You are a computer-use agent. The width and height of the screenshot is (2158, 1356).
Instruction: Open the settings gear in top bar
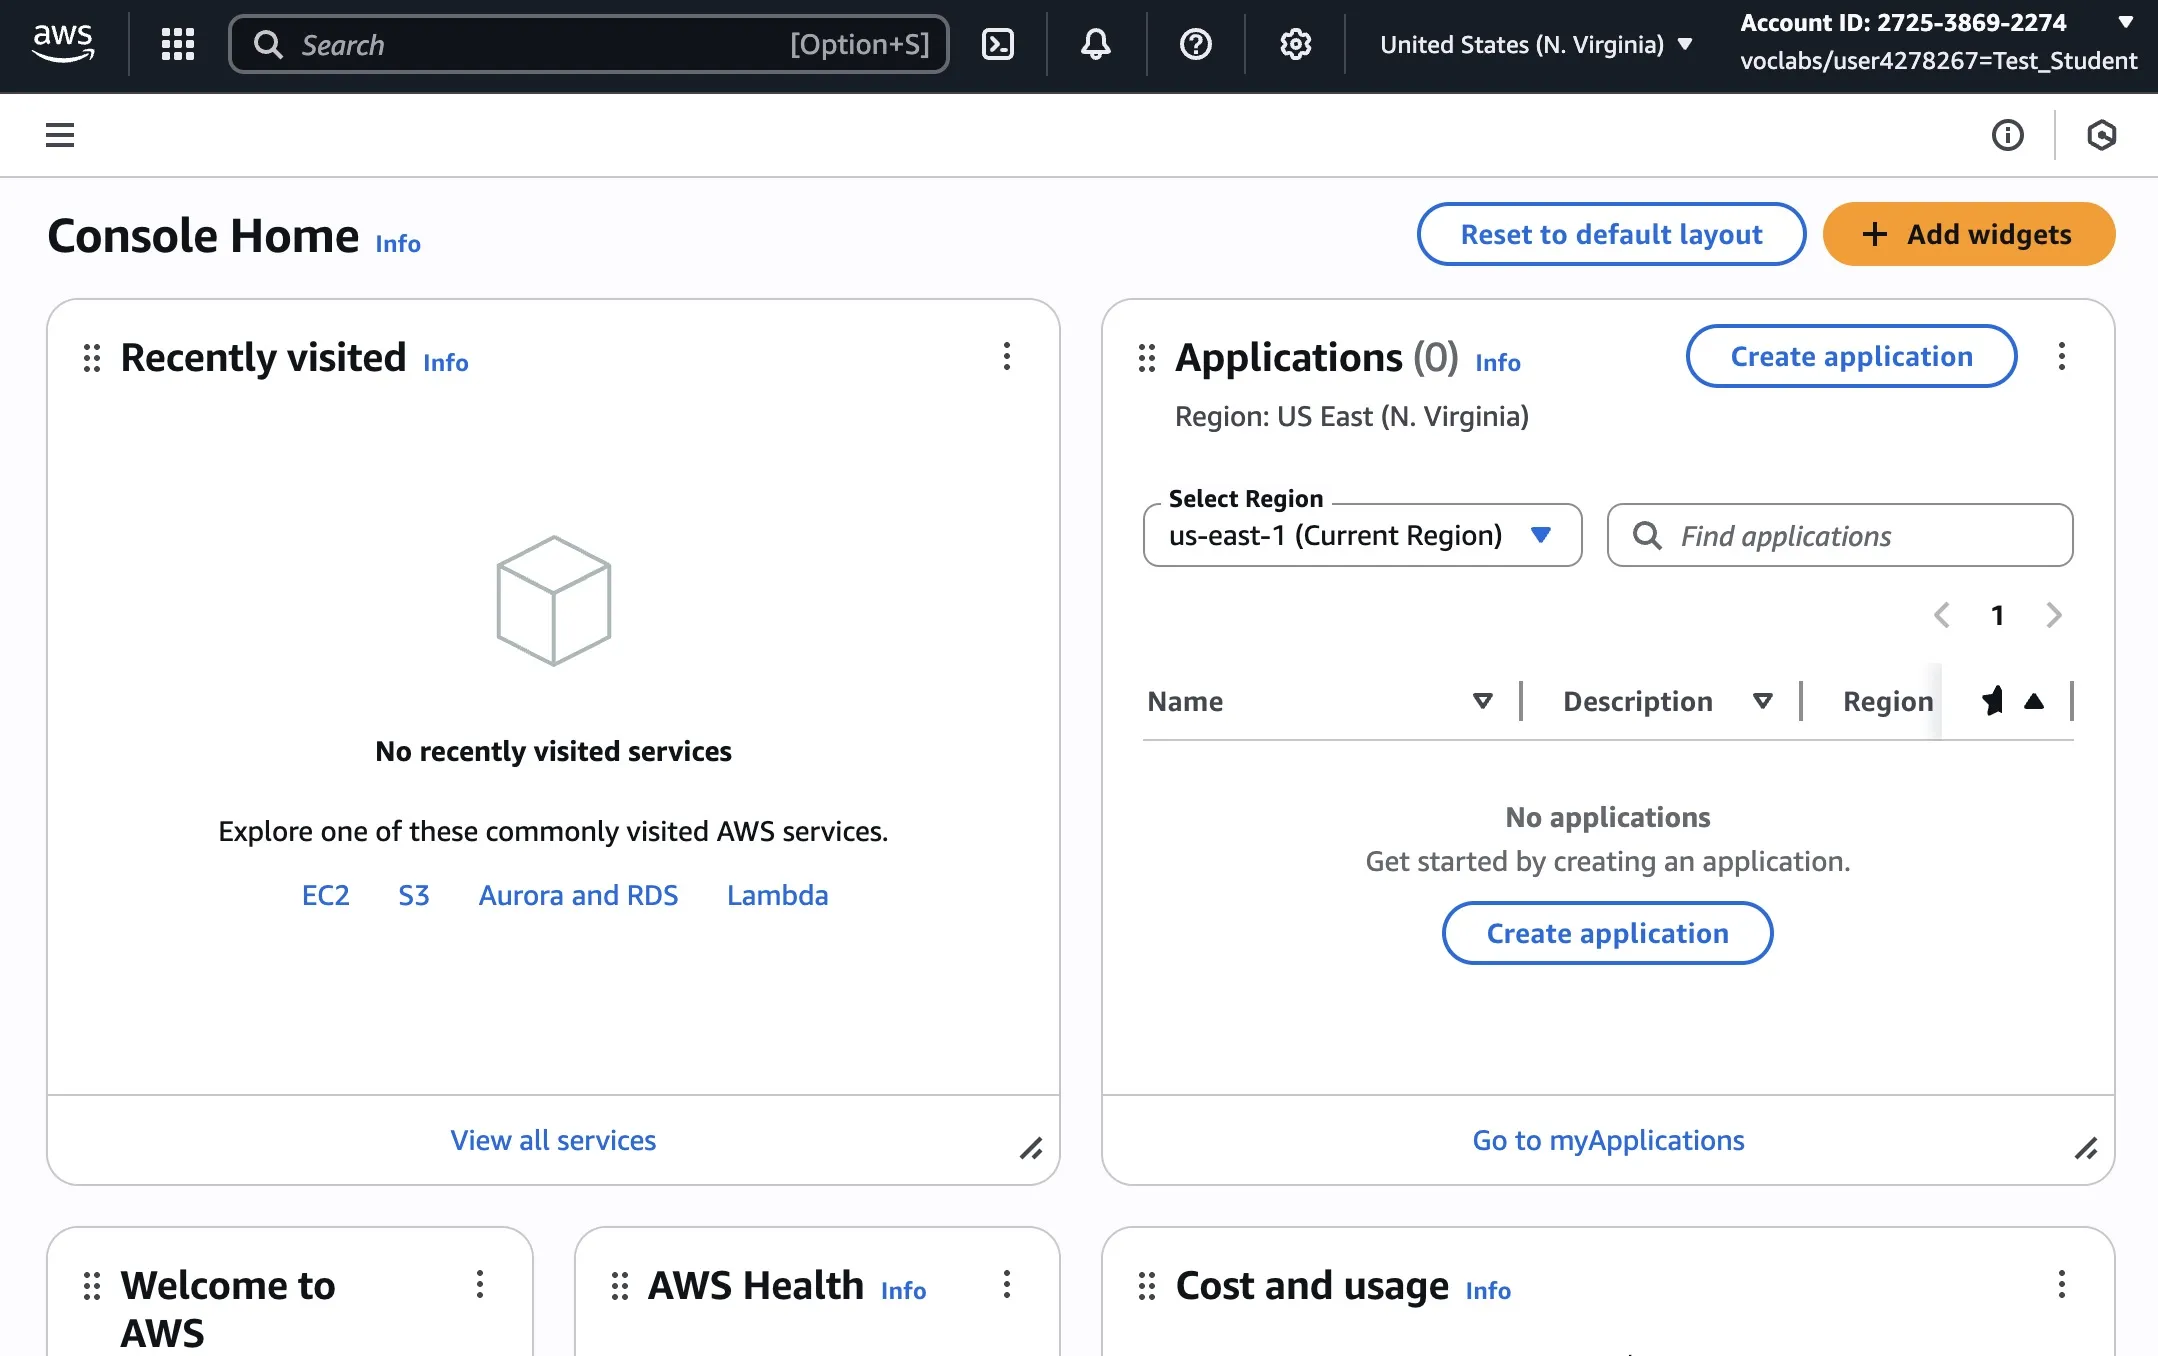(x=1295, y=44)
